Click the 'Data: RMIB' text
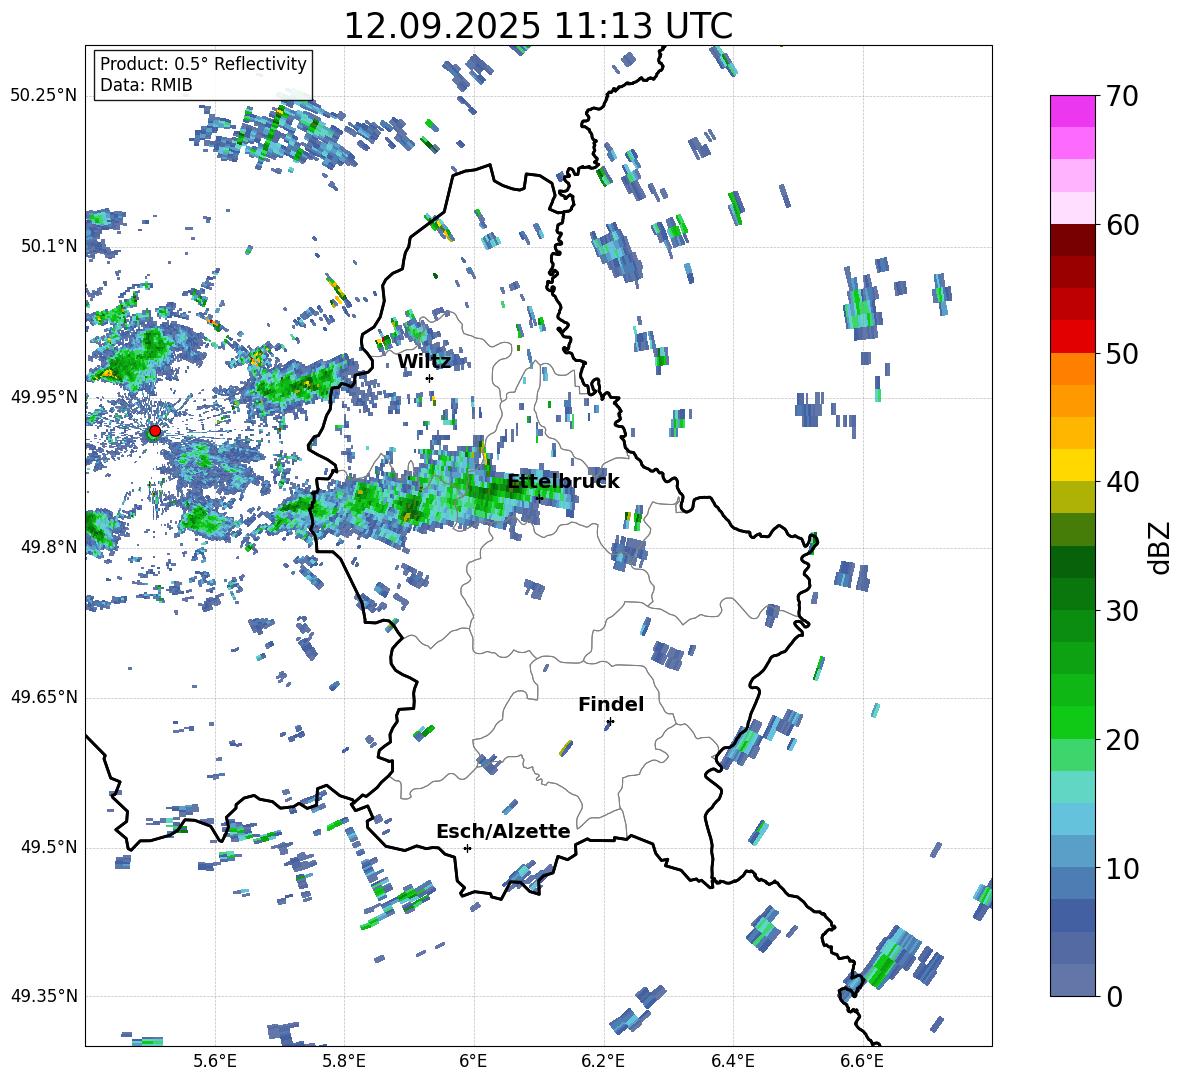Viewport: 1184px width, 1081px height. coord(146,85)
